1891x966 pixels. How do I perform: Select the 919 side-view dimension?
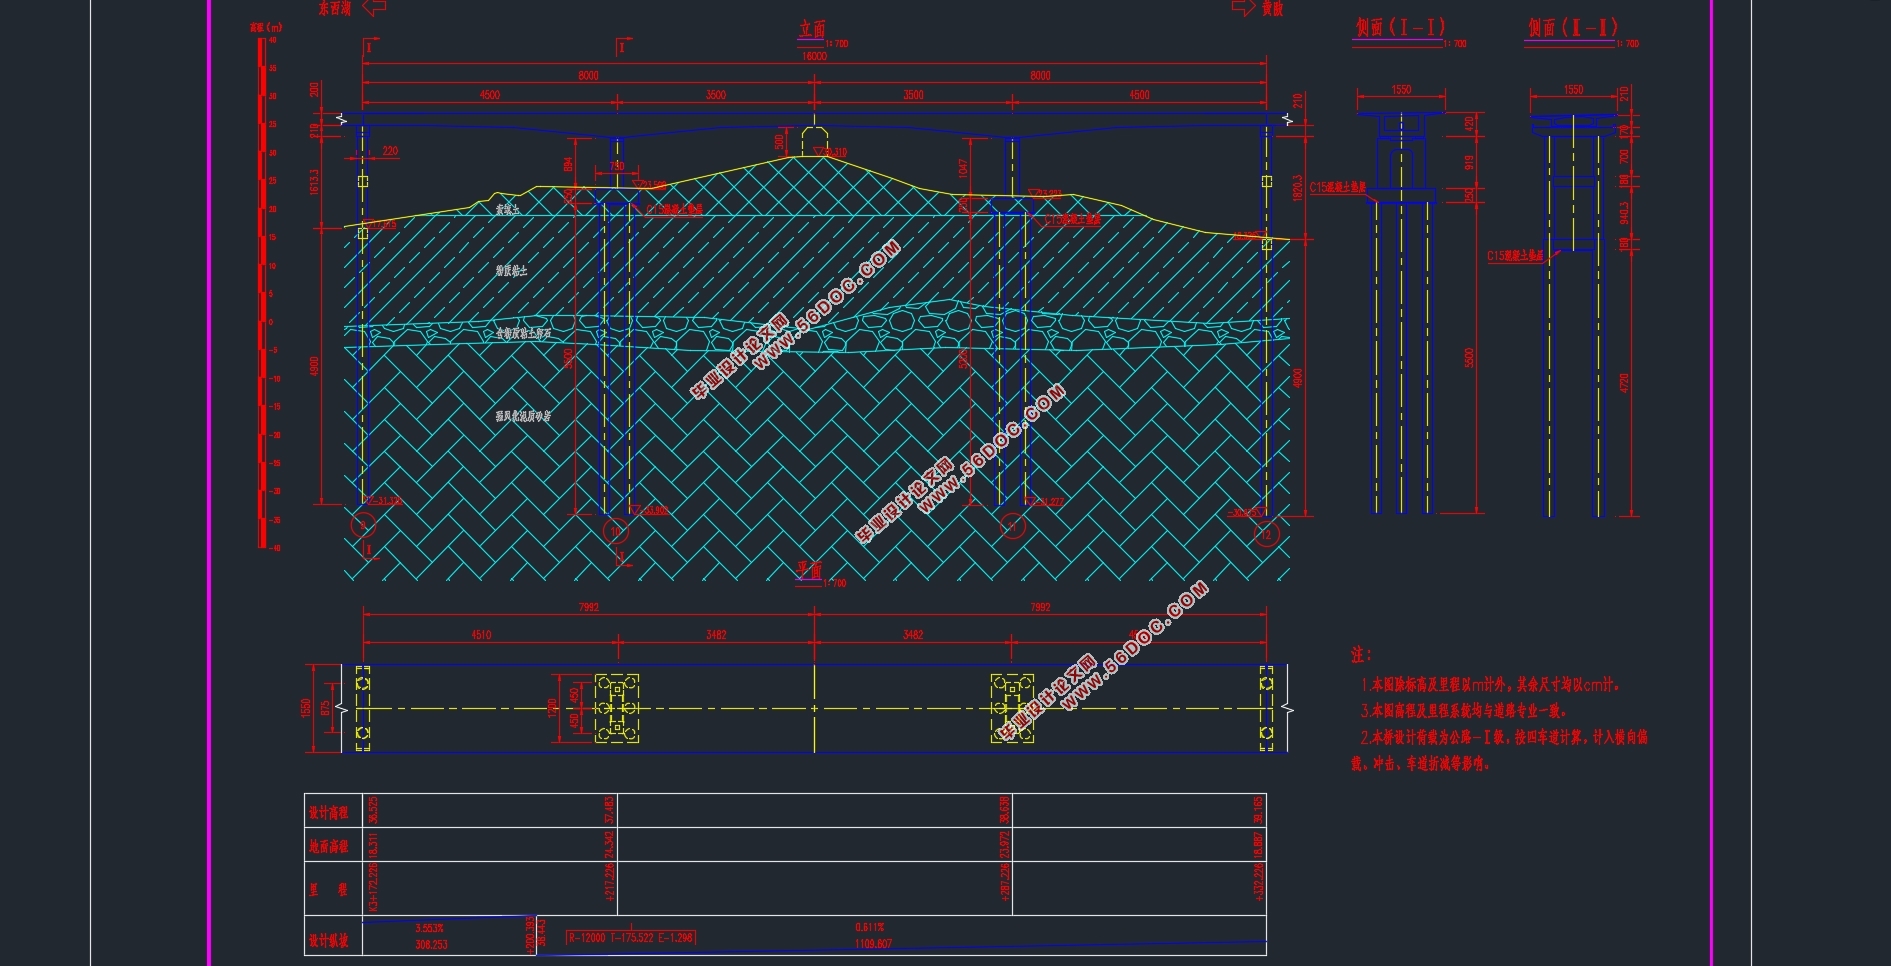coord(1469,161)
